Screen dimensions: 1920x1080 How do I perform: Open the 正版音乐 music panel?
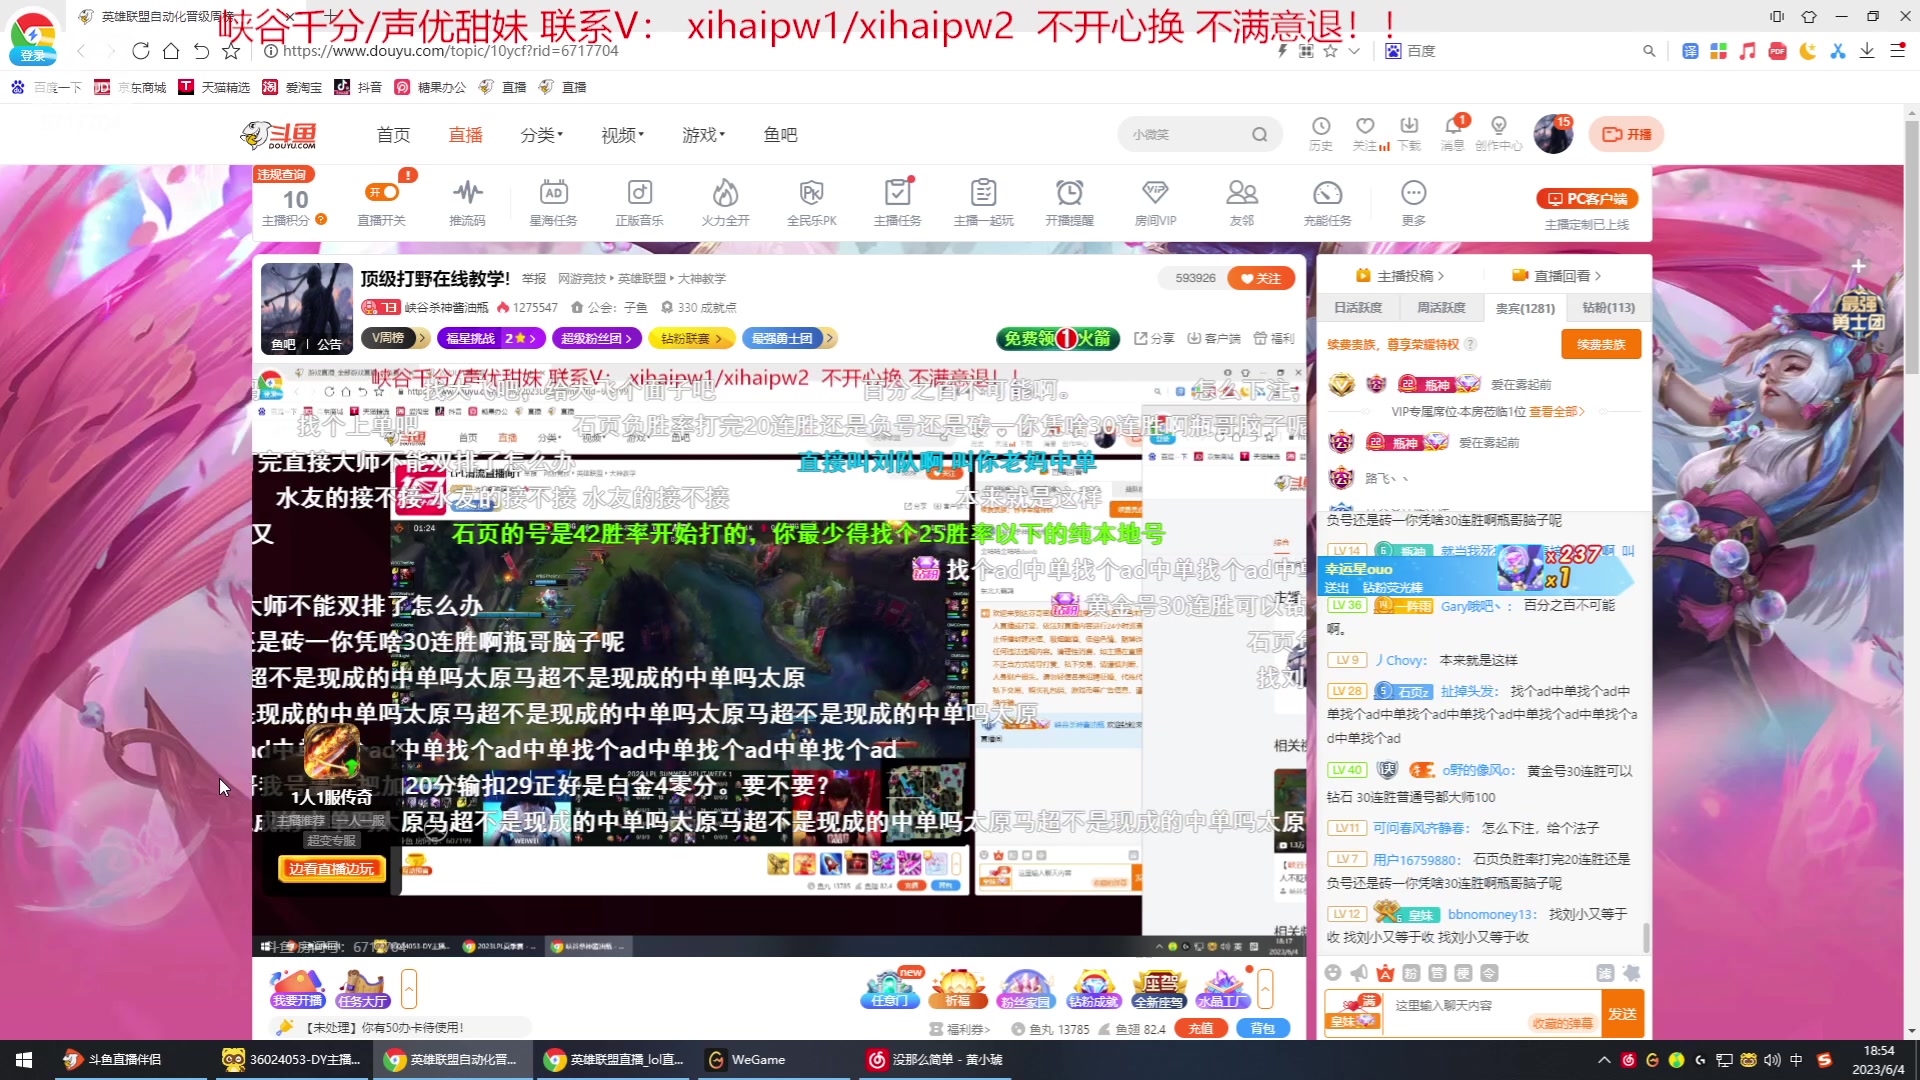click(639, 200)
